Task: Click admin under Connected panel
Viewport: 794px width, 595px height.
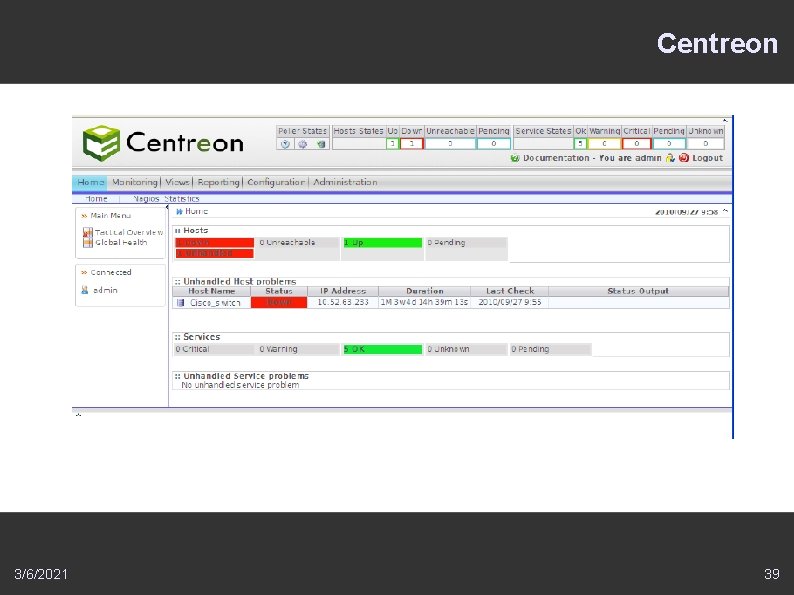Action: pos(105,290)
